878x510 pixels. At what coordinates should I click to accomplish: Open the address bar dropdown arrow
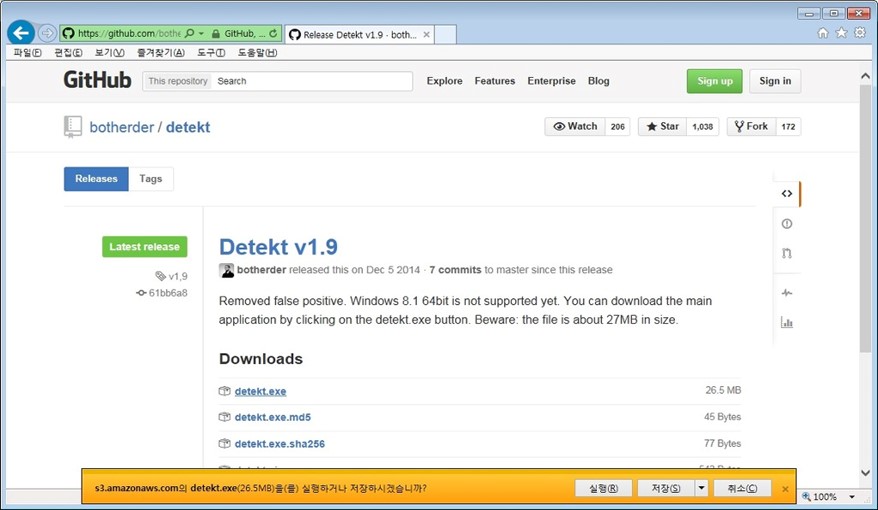(201, 34)
